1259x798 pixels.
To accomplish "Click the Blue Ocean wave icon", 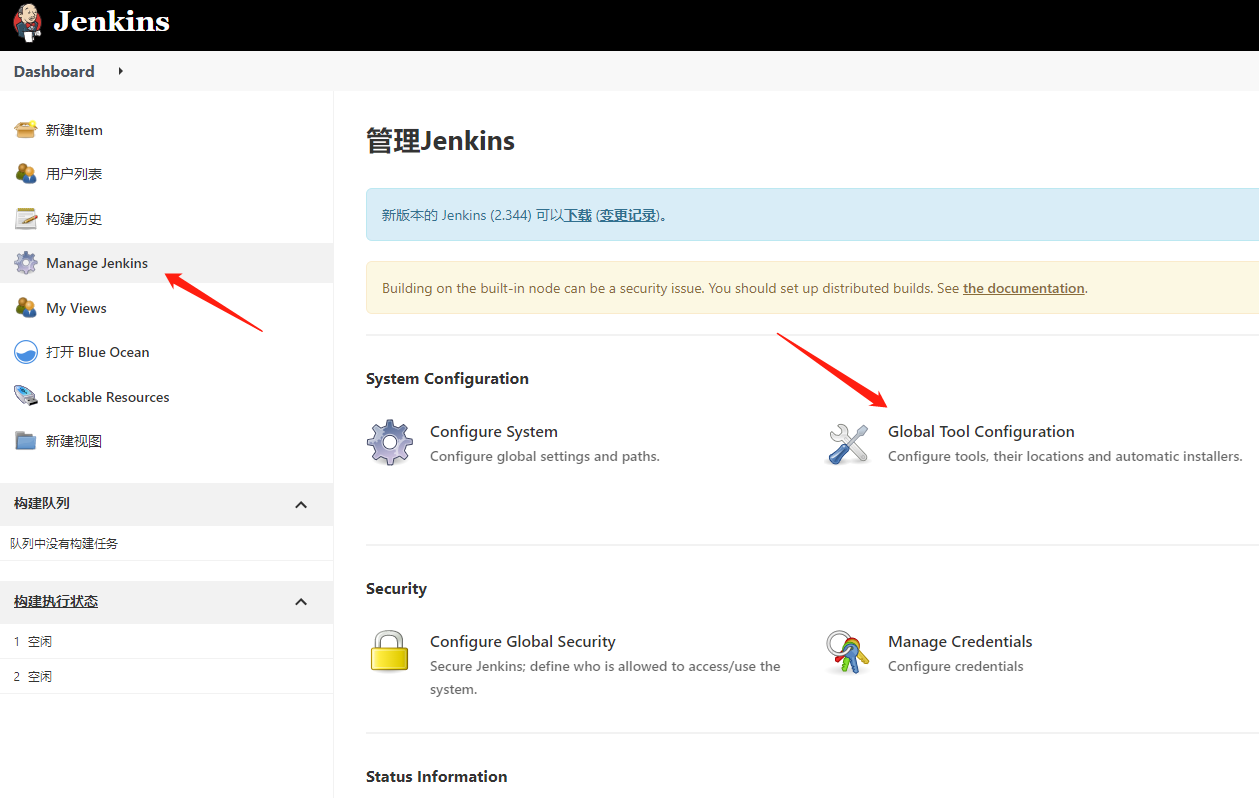I will (x=26, y=352).
